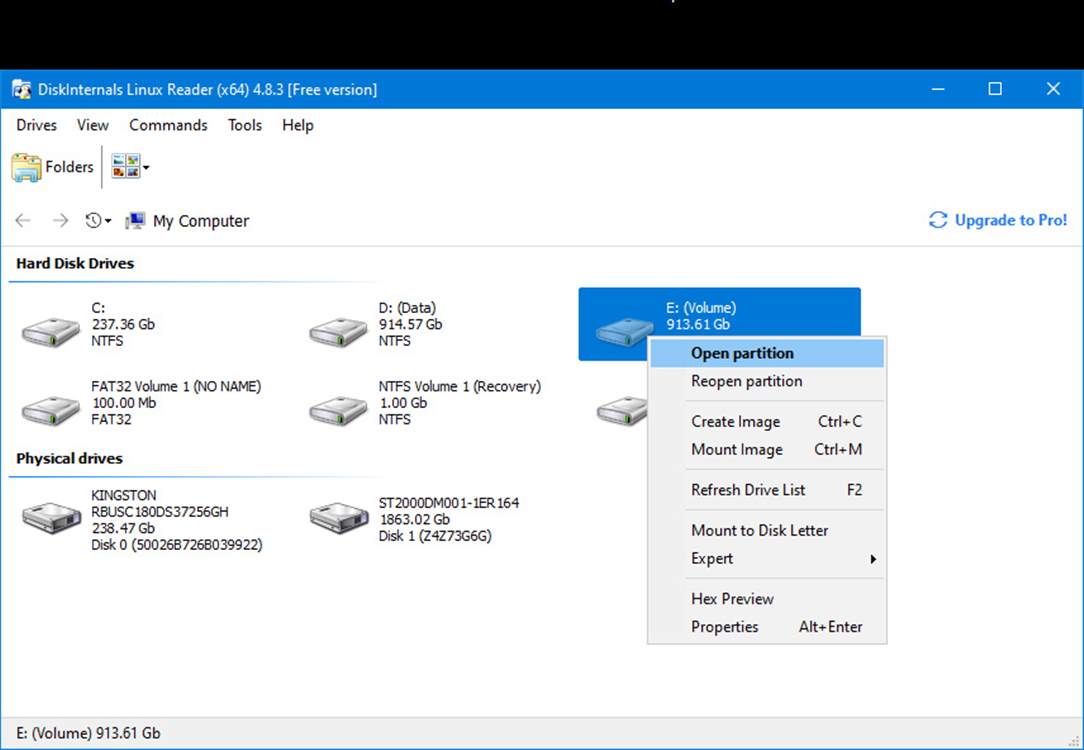Screen dimensions: 1084x750
Task: Select the E: (Volume) drive icon
Action: (x=624, y=332)
